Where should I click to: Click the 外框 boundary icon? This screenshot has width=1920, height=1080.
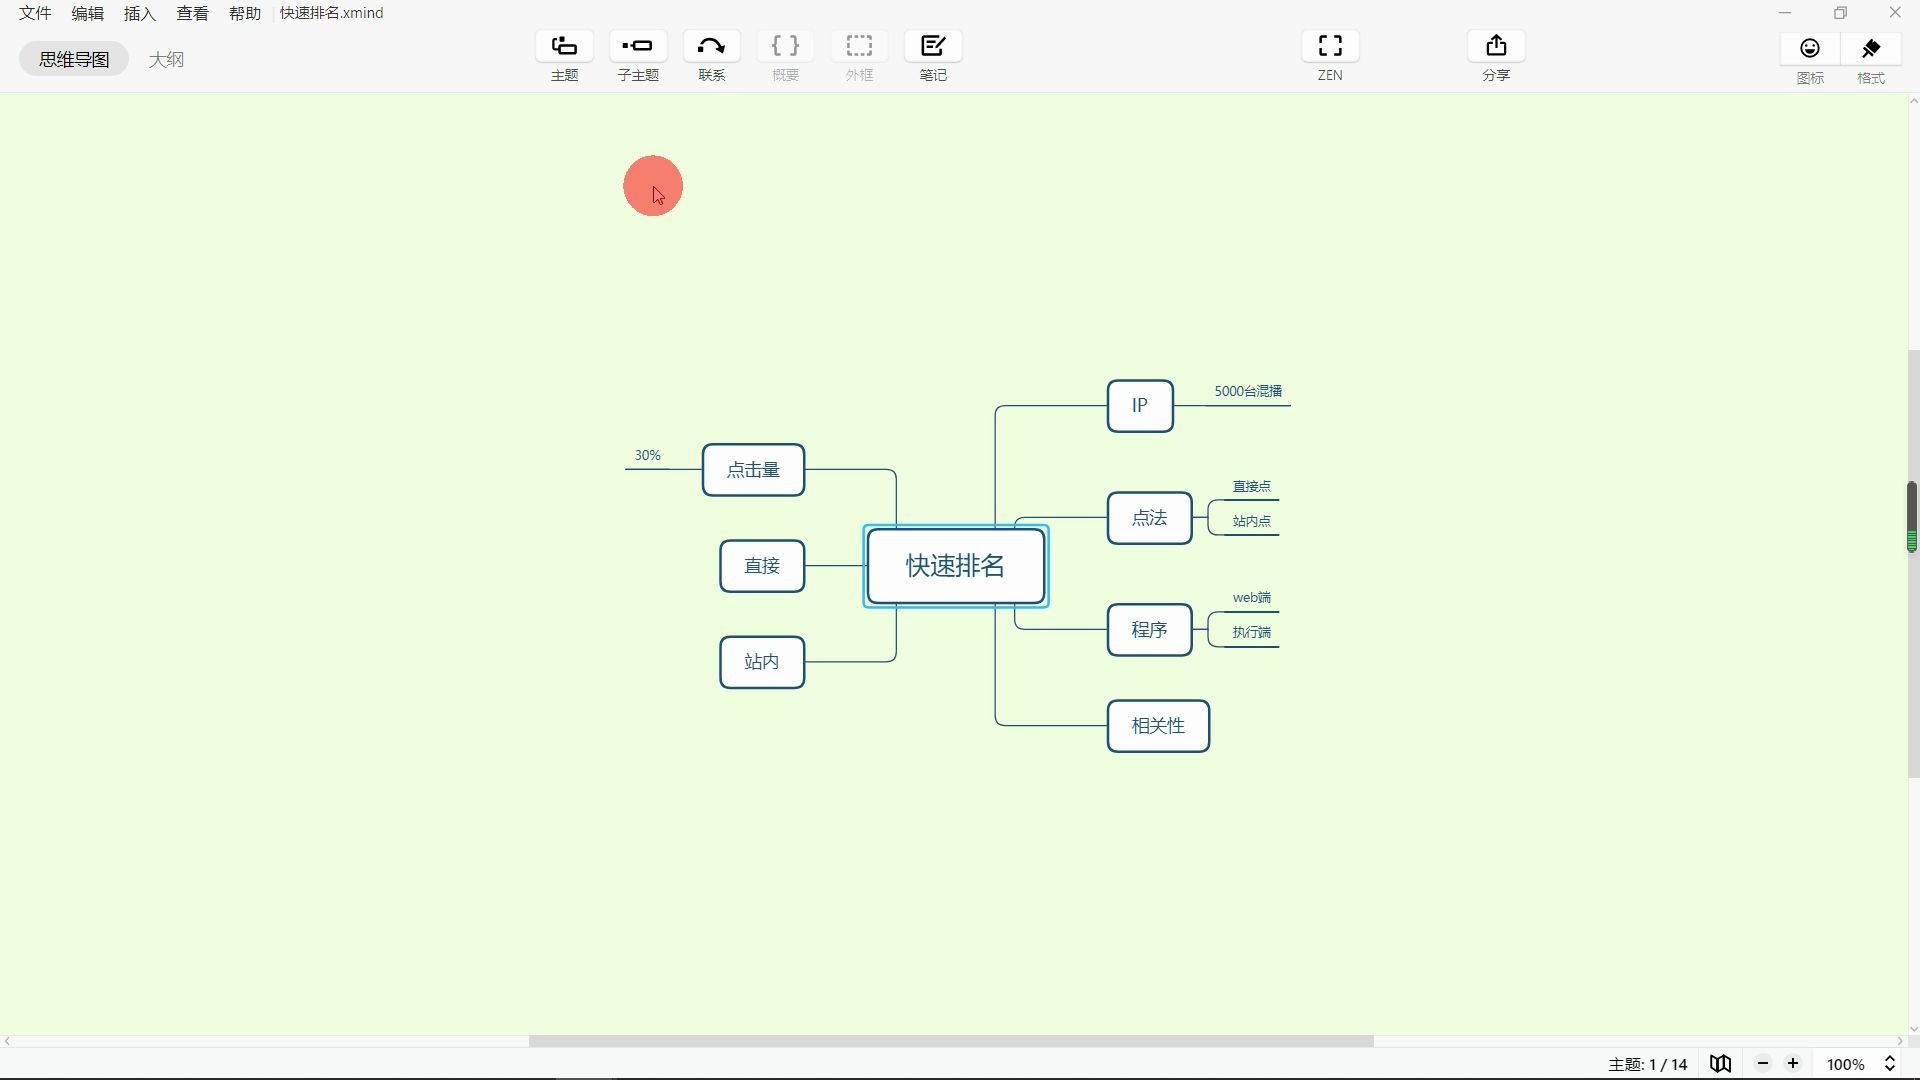860,46
